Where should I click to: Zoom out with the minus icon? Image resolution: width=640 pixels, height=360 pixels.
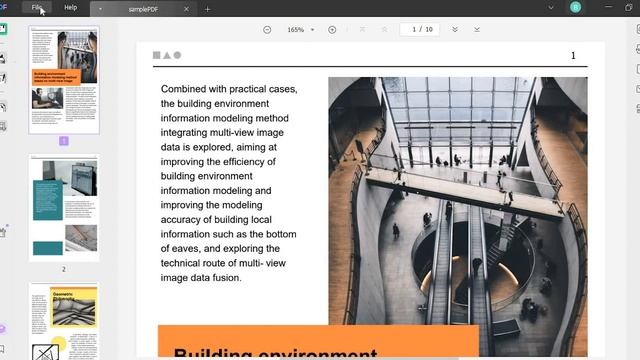267,29
